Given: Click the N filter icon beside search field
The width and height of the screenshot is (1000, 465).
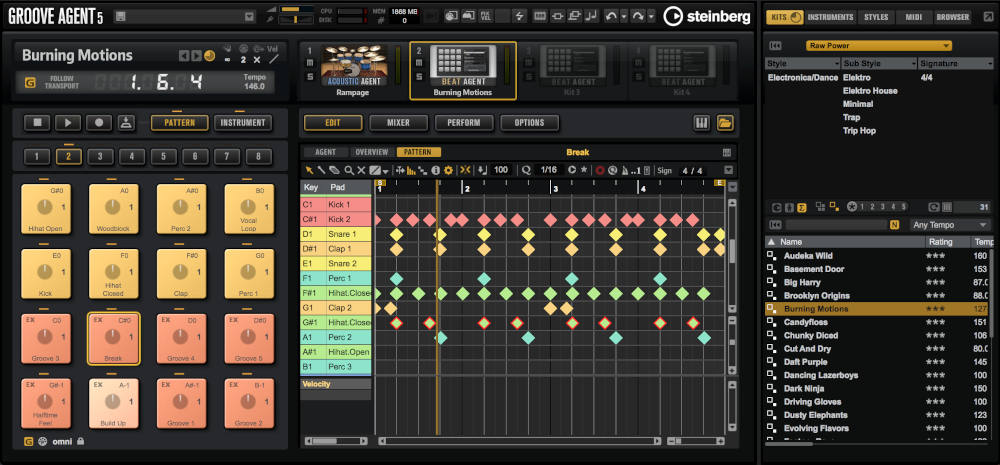Looking at the screenshot, I should pos(894,225).
